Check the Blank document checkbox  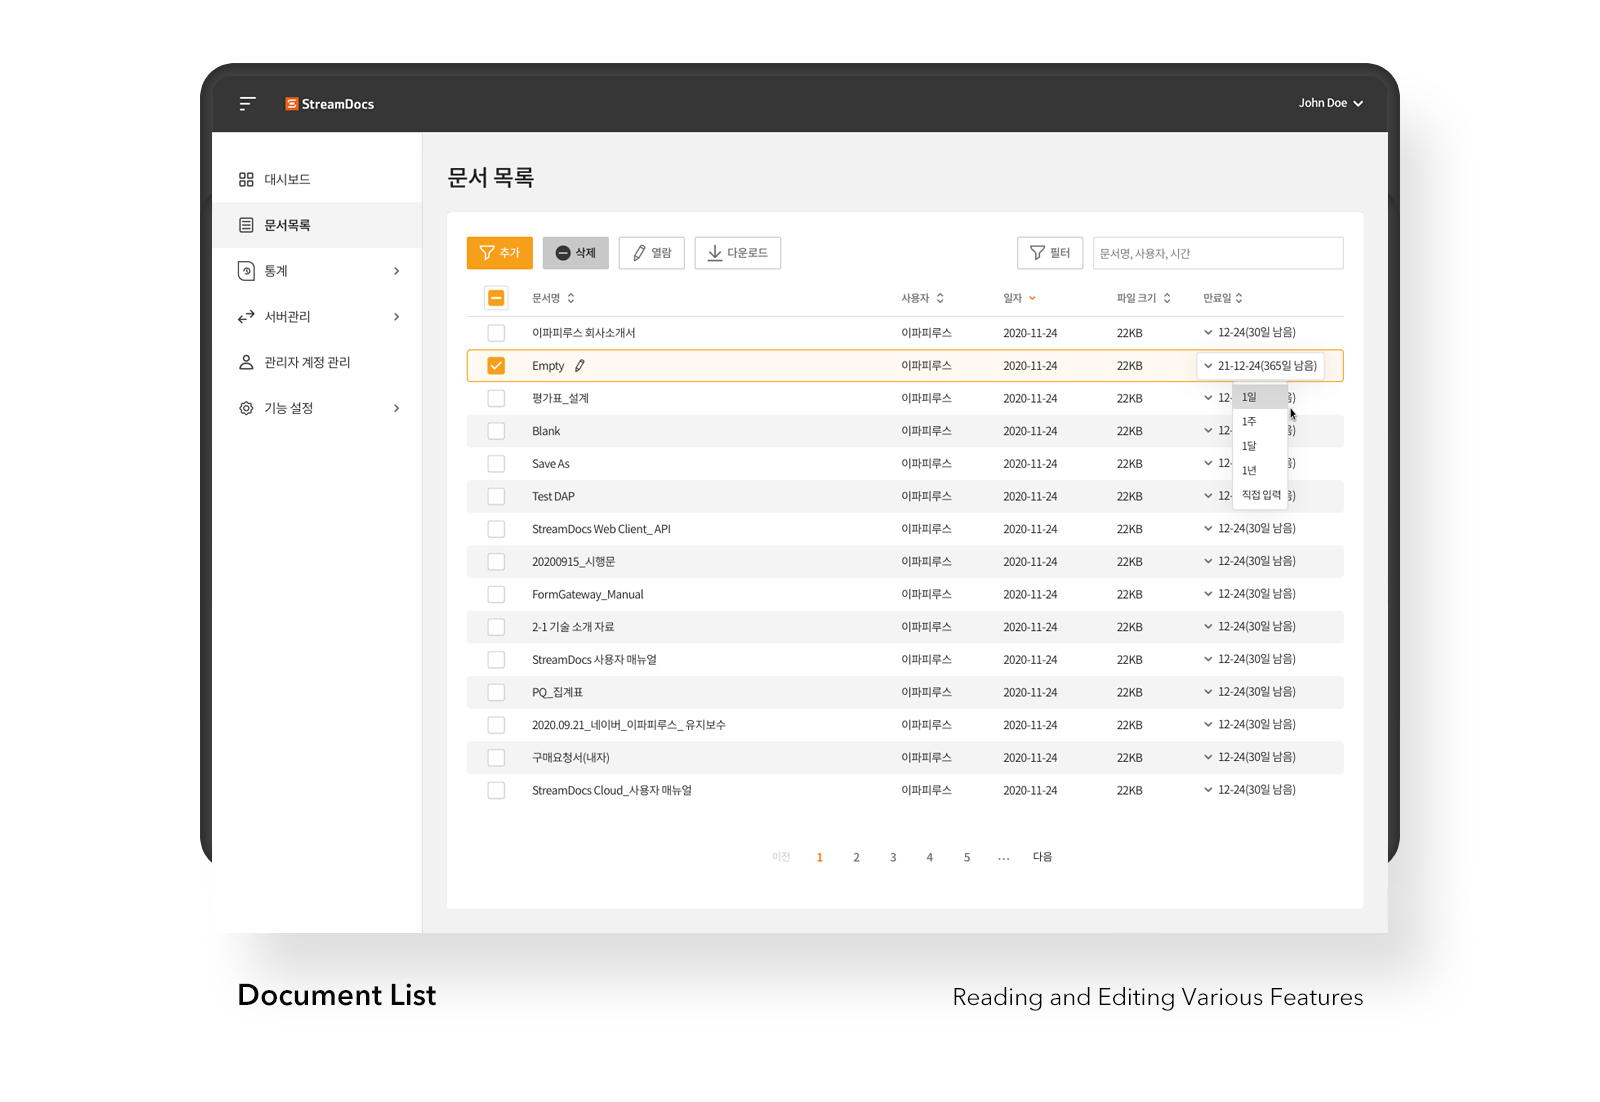point(496,431)
